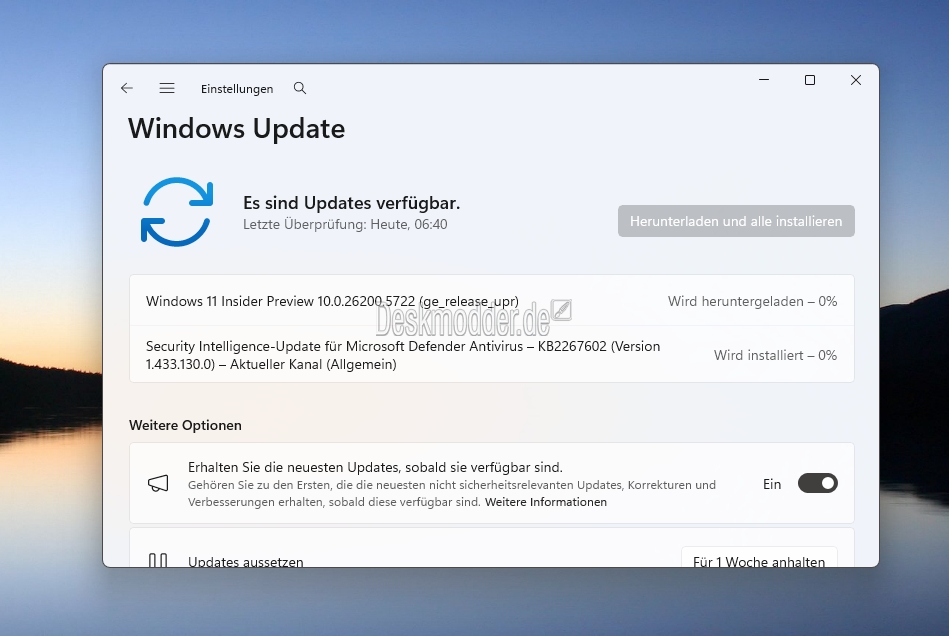
Task: Open the search magnifier in Einstellungen
Action: [300, 88]
